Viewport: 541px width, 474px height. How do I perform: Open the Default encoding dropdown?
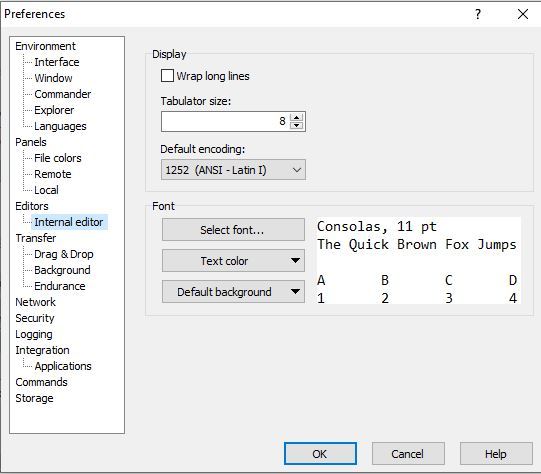(233, 170)
